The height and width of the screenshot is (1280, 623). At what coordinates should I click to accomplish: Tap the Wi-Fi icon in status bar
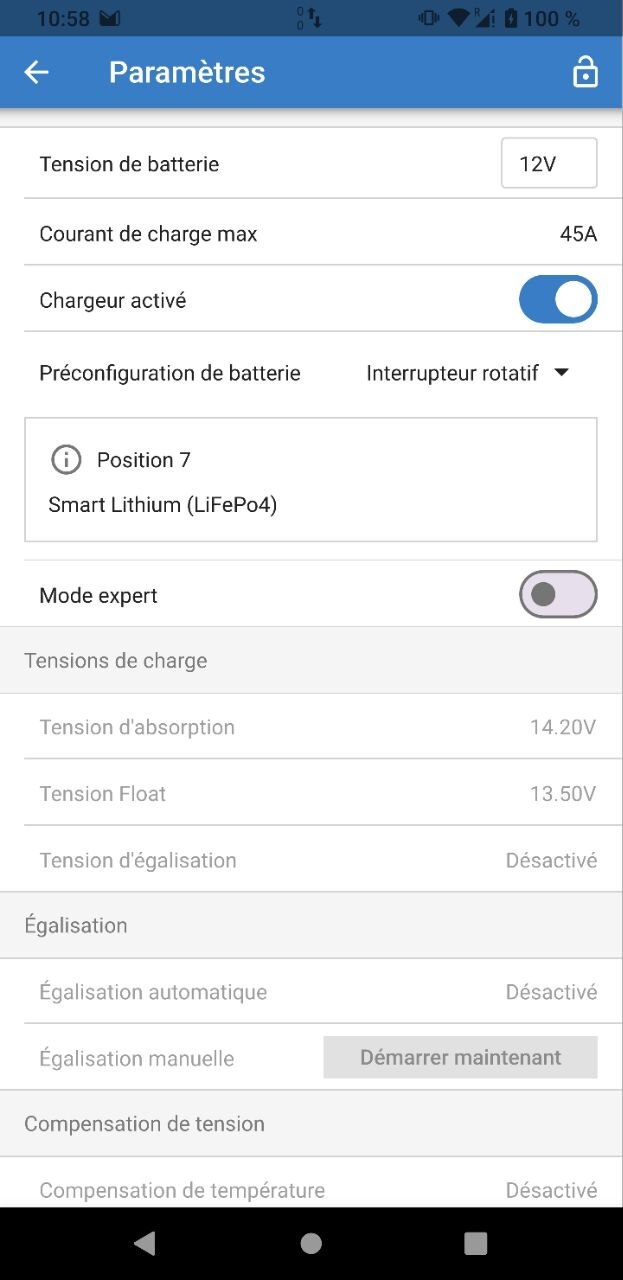click(458, 18)
